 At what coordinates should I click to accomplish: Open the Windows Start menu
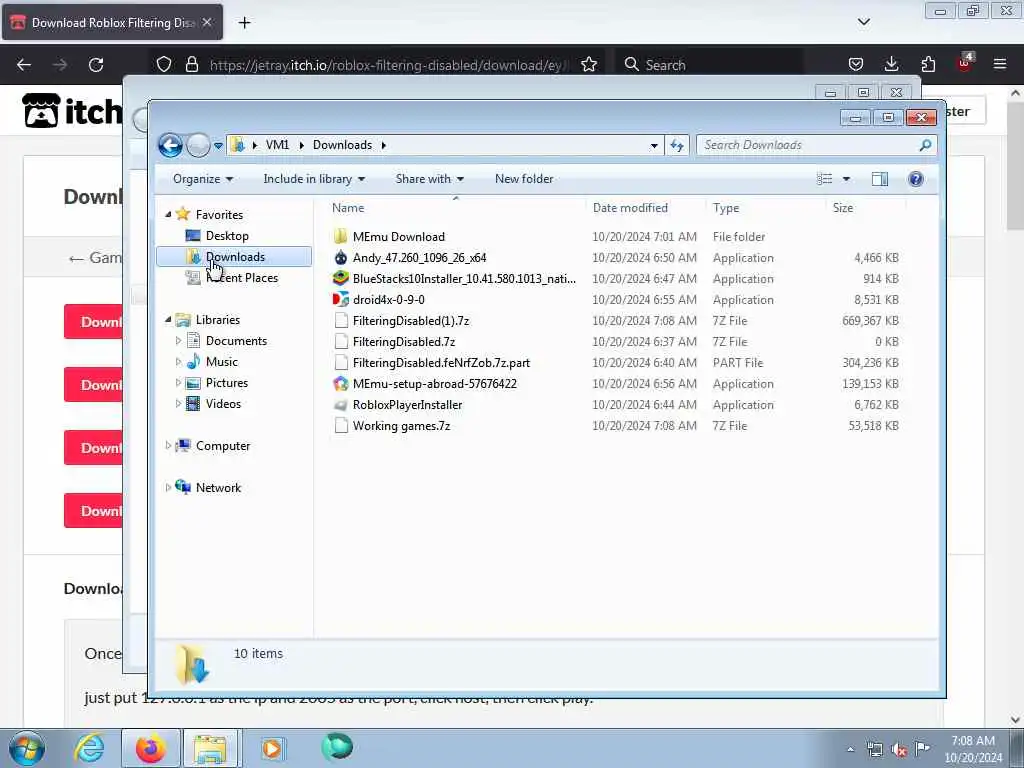click(27, 748)
